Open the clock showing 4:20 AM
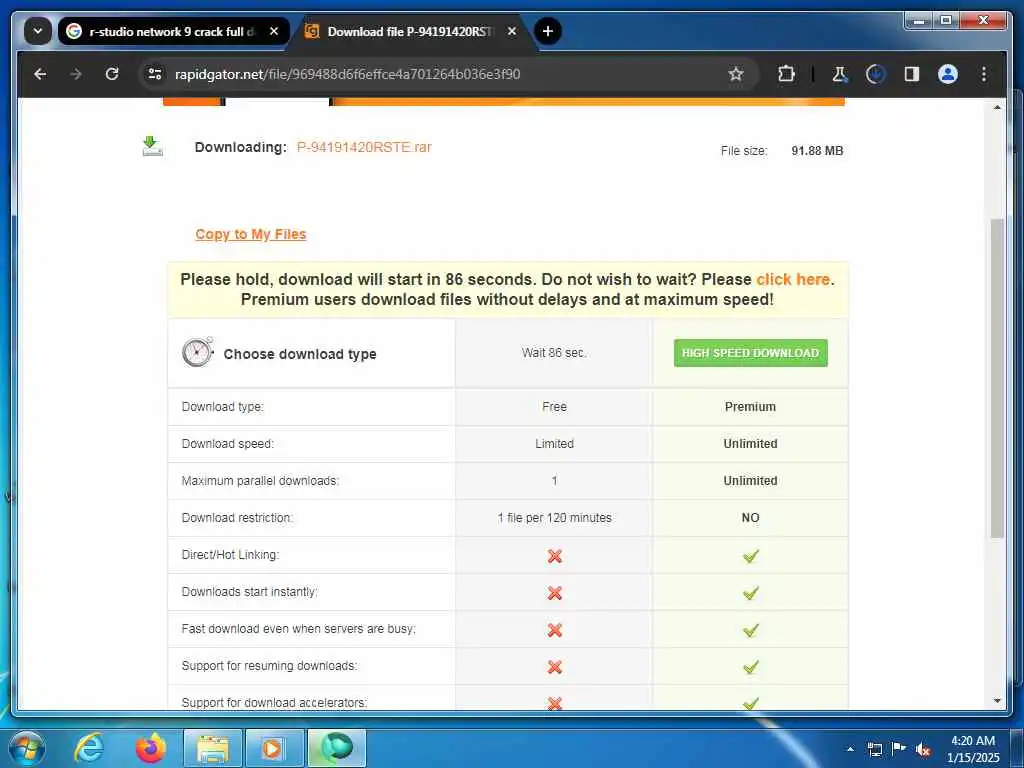Viewport: 1024px width, 768px height. [973, 748]
